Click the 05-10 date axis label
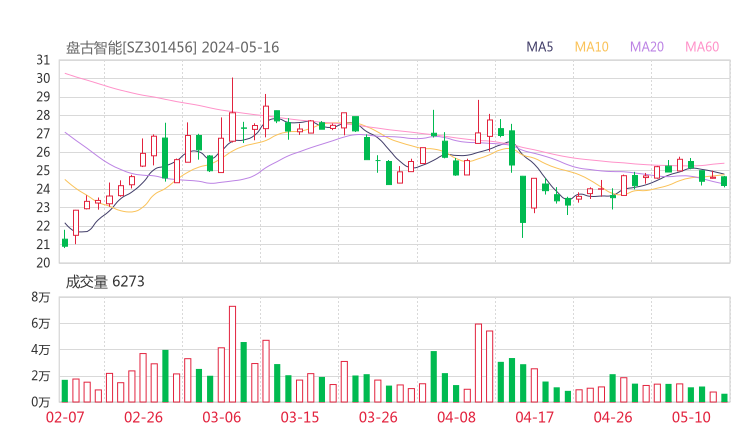740x440 pixels. click(691, 417)
